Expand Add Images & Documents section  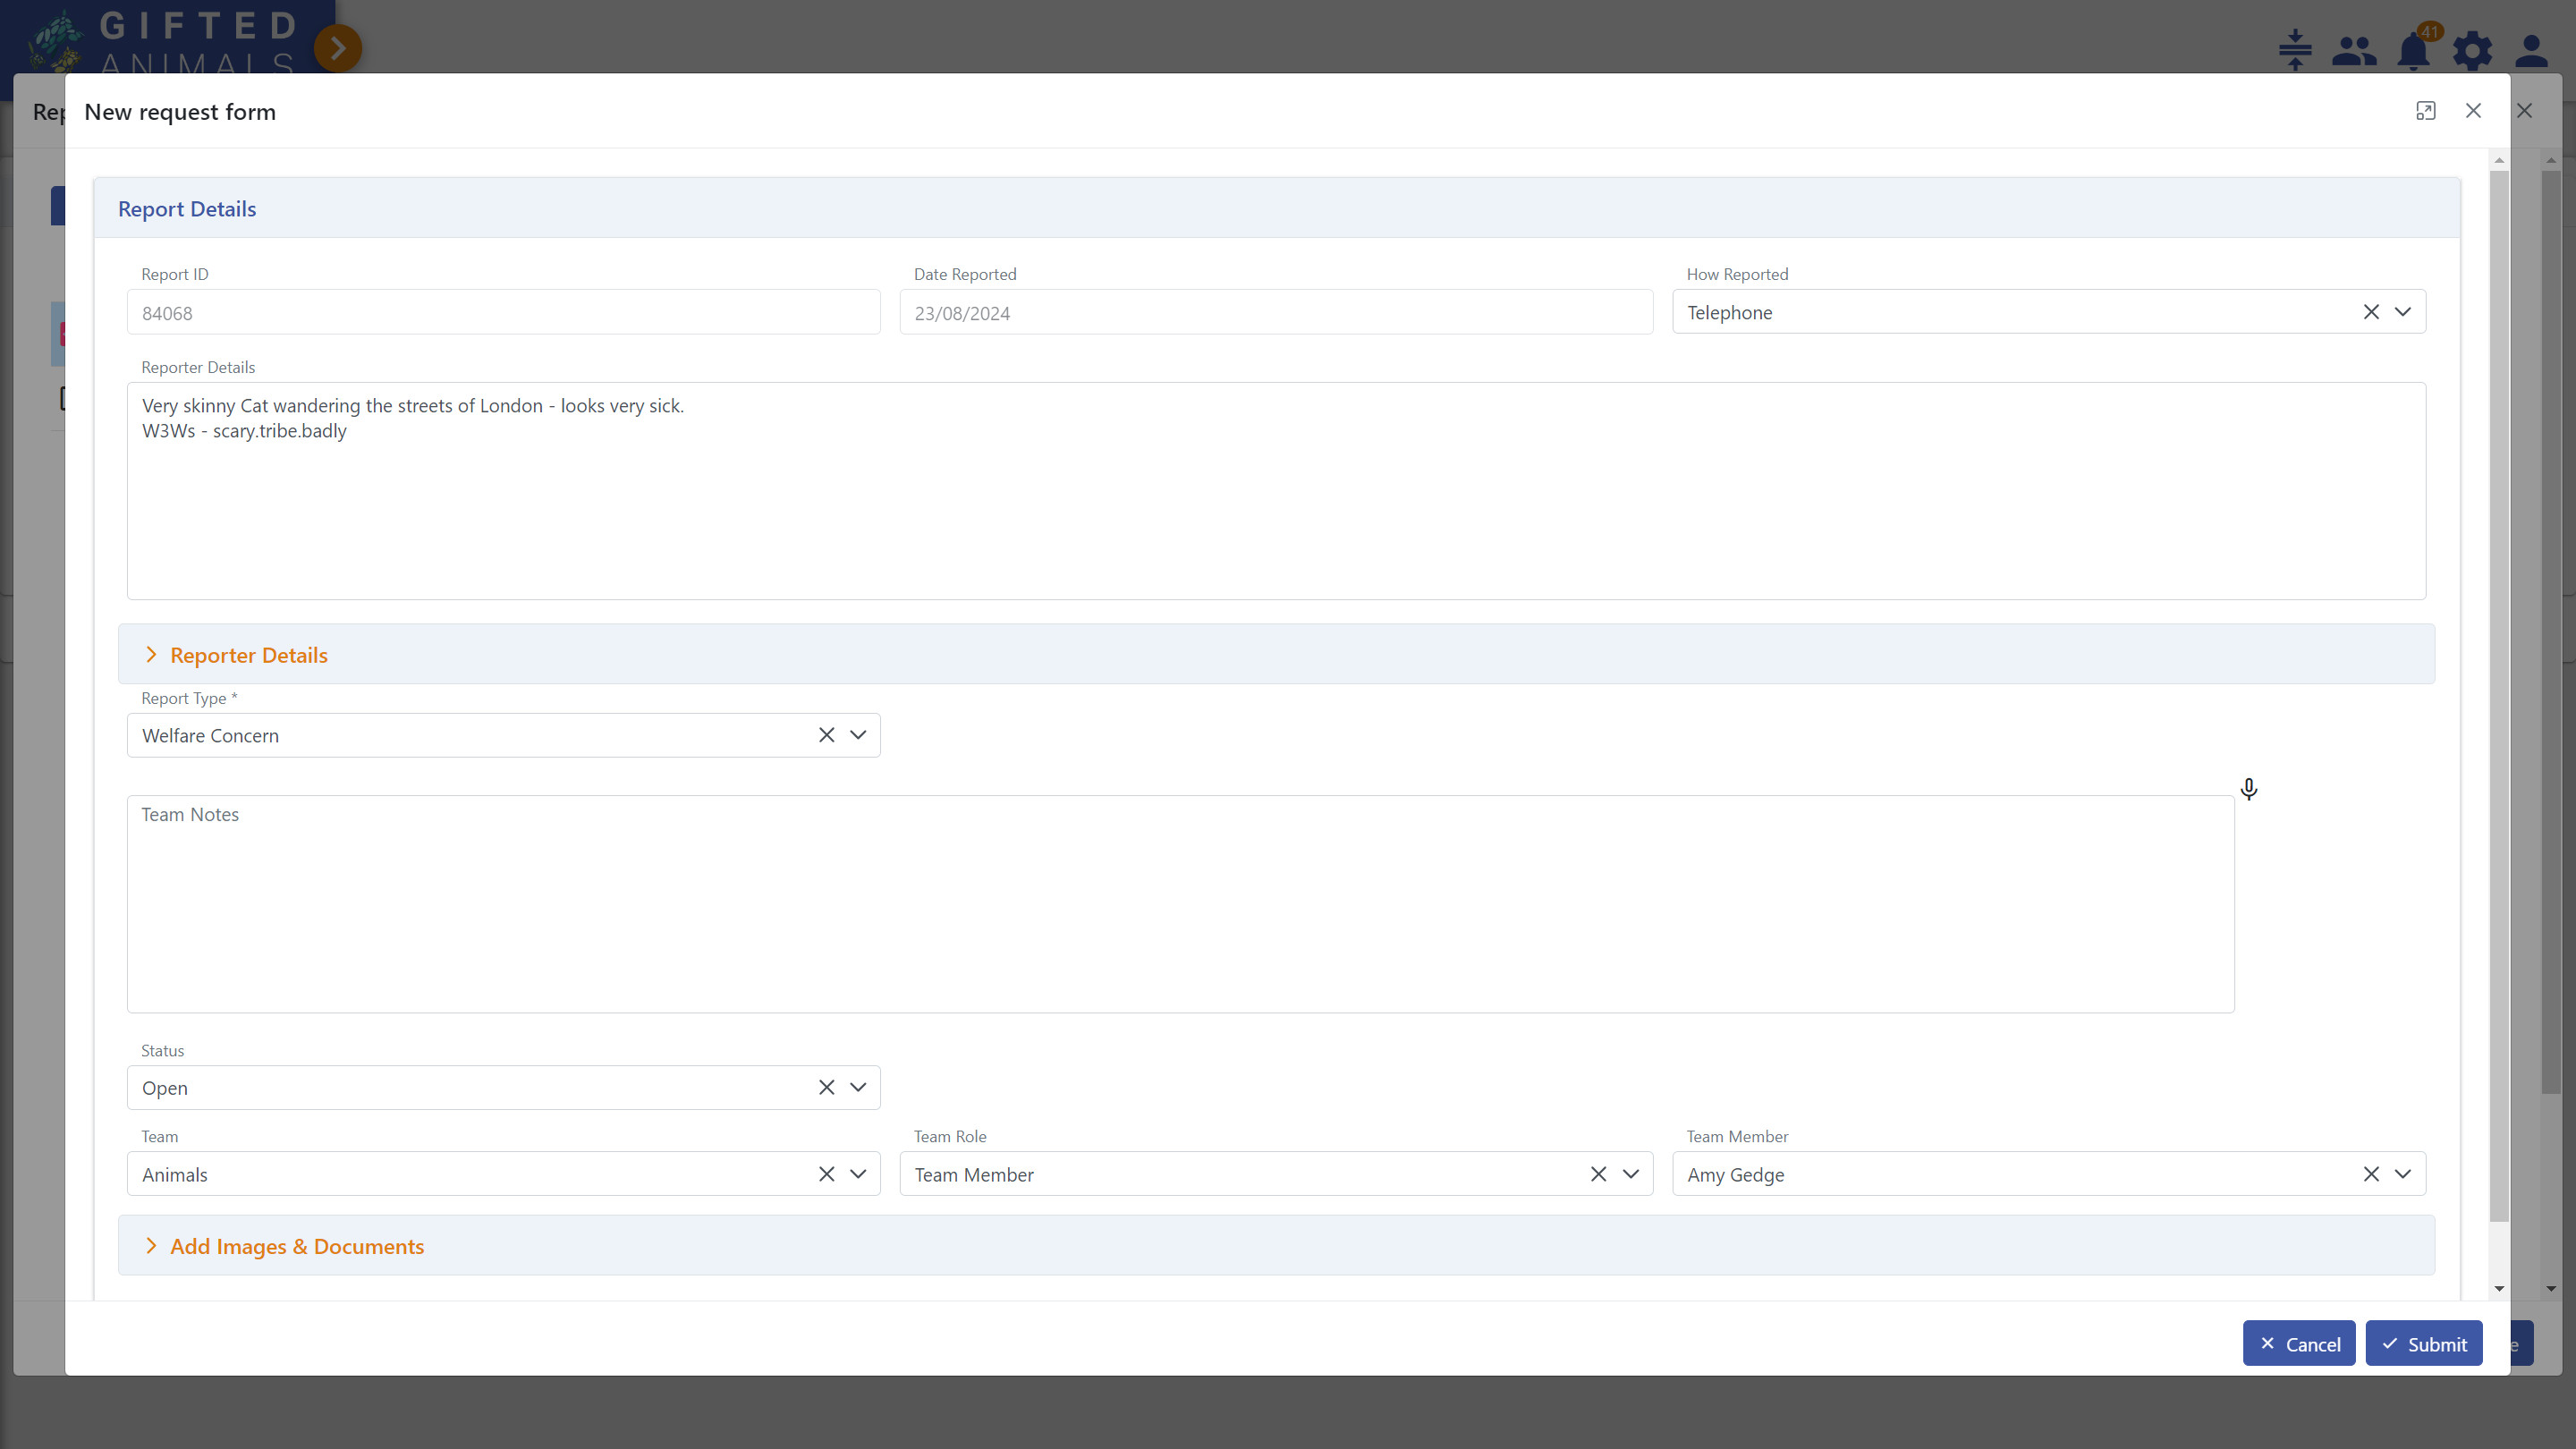1276,1246
